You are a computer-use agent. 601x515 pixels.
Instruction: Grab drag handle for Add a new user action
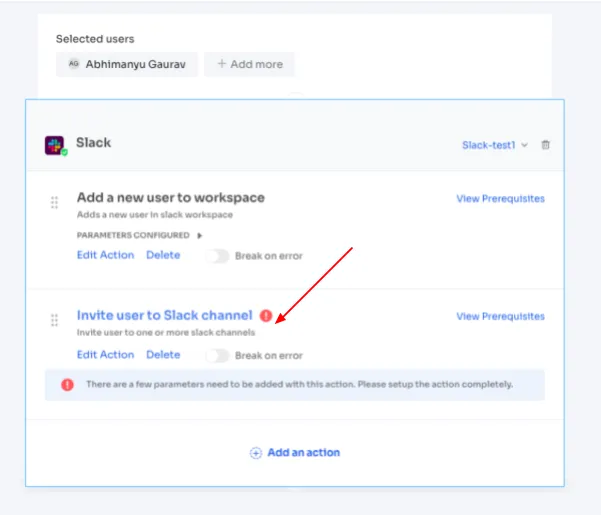tap(54, 202)
